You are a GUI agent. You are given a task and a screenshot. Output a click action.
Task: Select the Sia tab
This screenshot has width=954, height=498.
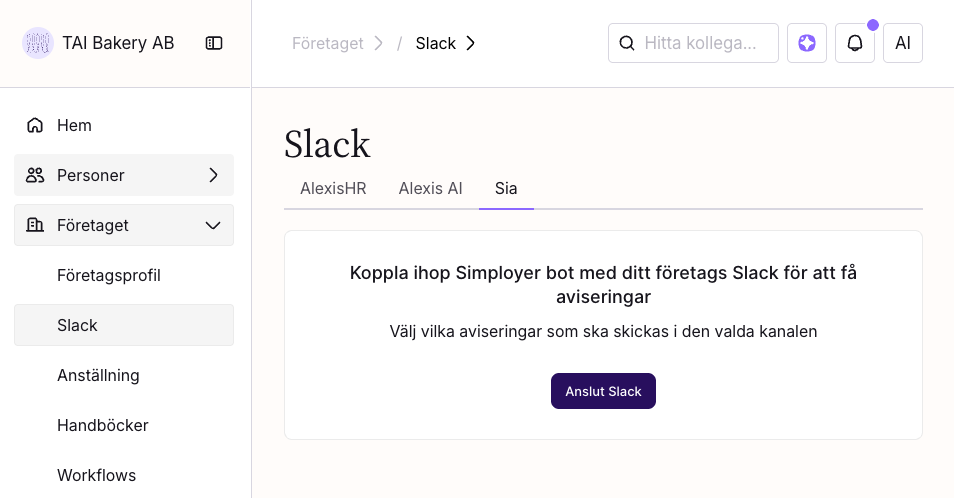click(x=506, y=188)
